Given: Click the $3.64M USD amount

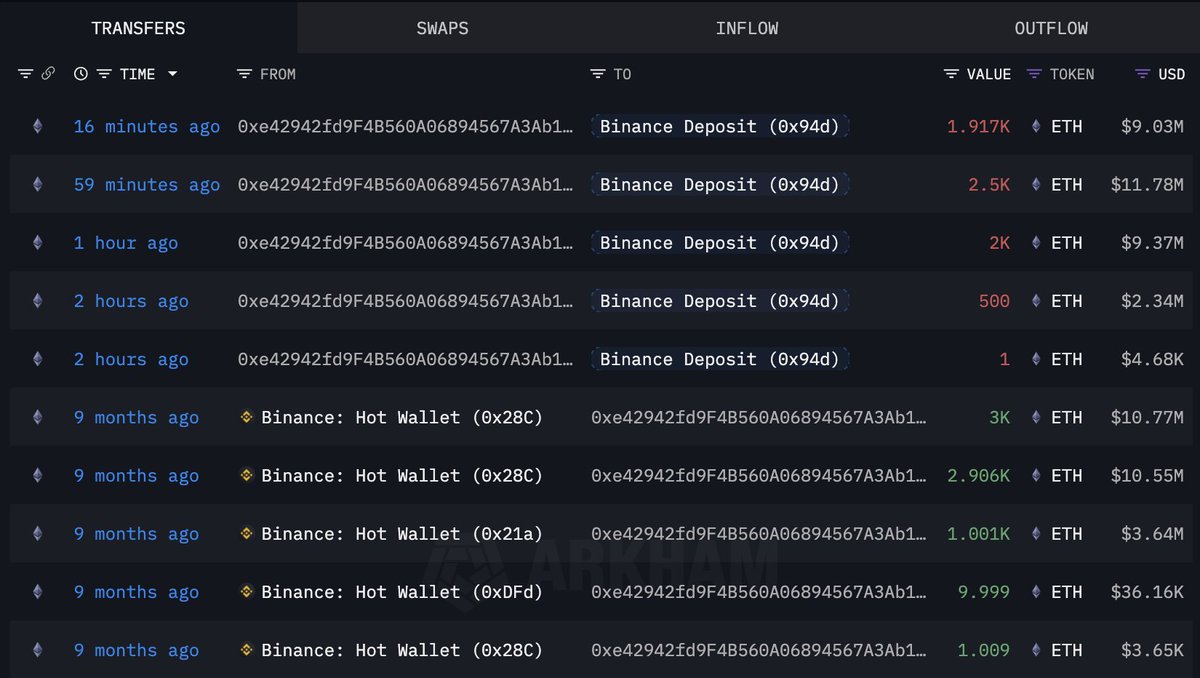Looking at the screenshot, I should pos(1153,533).
